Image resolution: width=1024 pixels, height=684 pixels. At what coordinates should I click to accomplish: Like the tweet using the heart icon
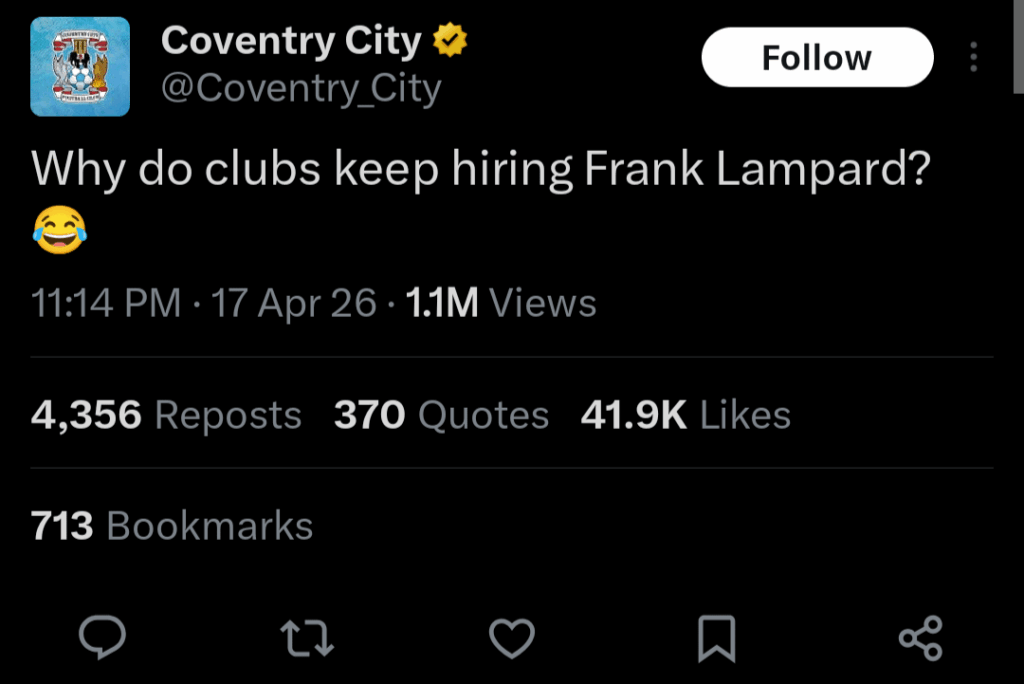click(512, 635)
